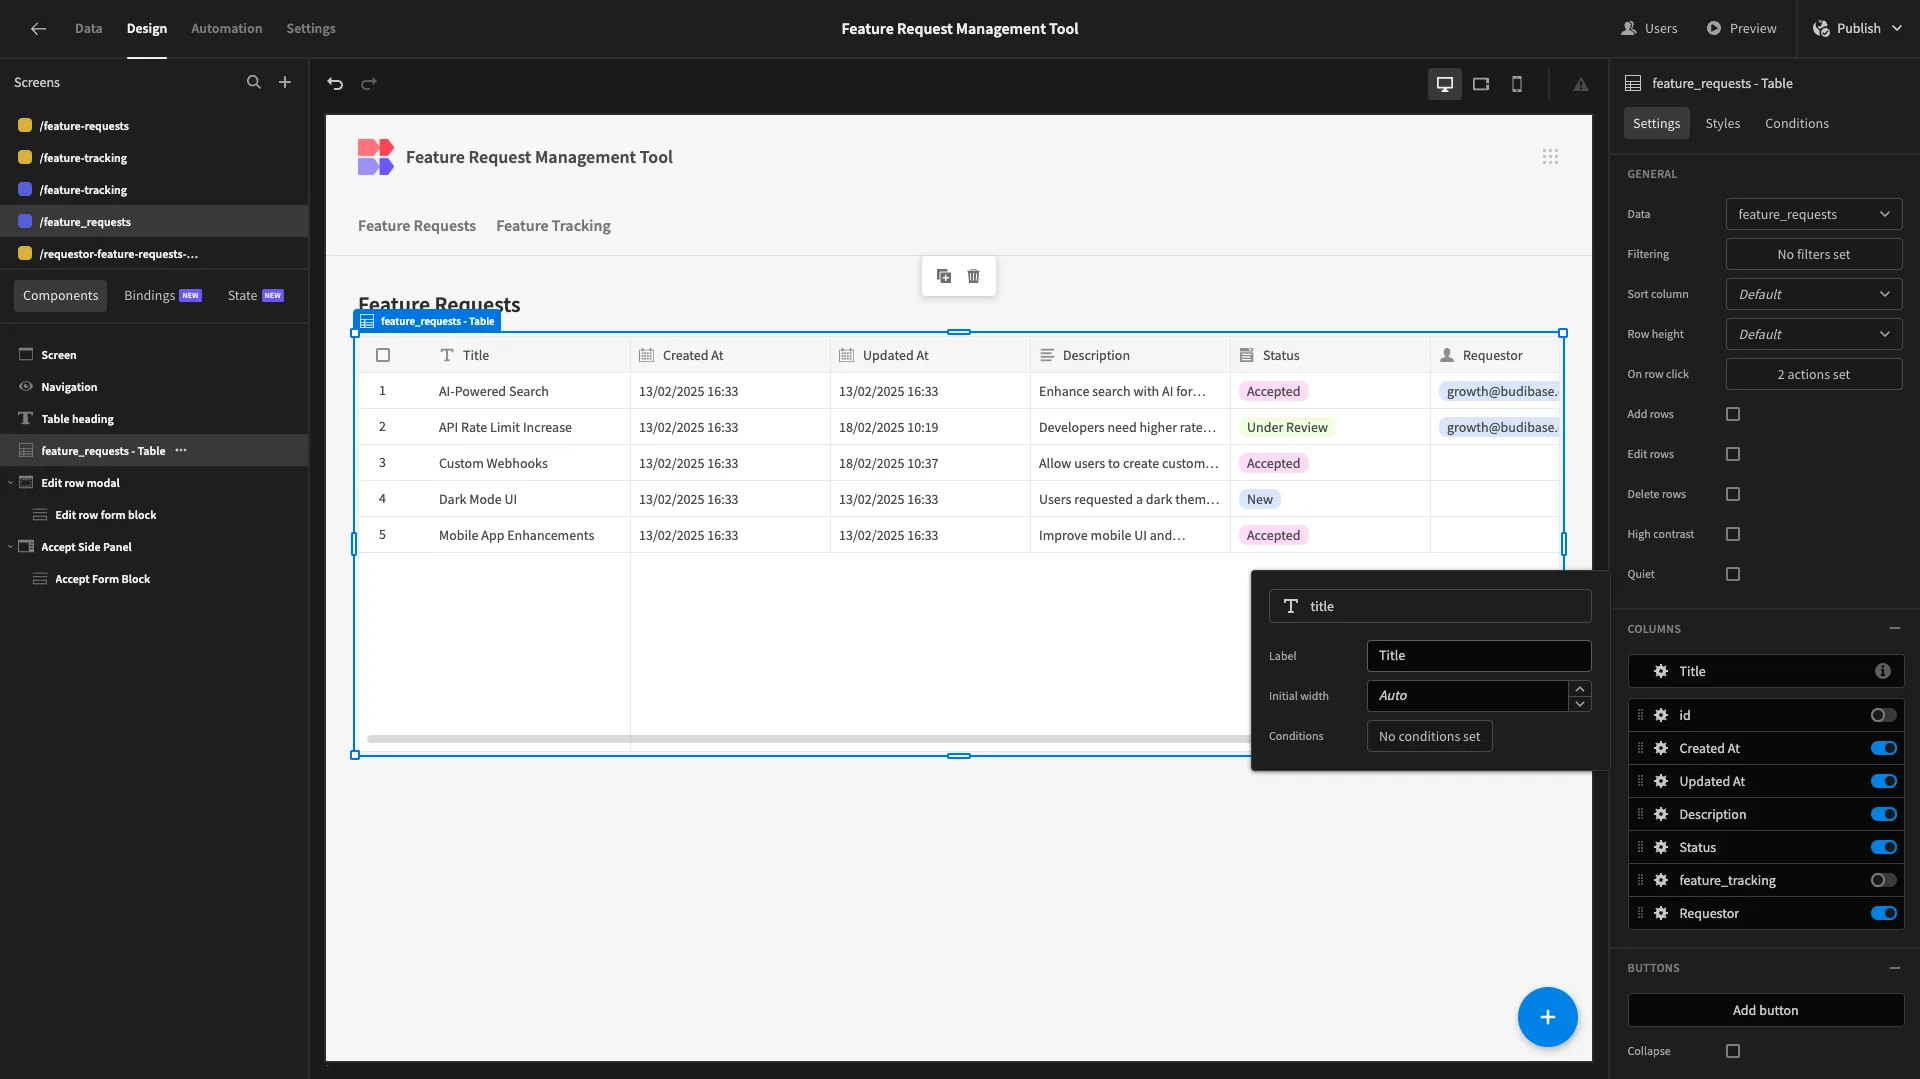
Task: Switch to the Styles tab
Action: pos(1722,123)
